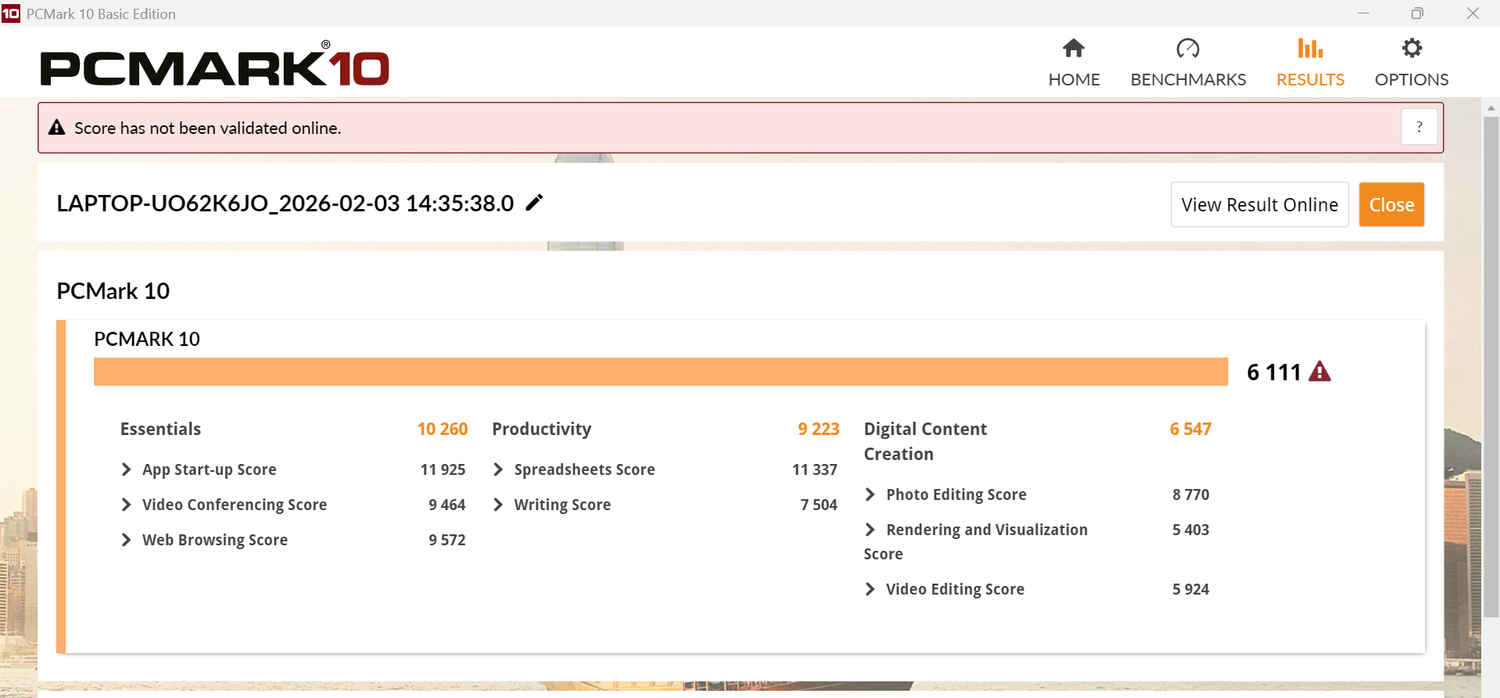The image size is (1500, 698).
Task: Open Options via the gear icon
Action: [x=1411, y=48]
